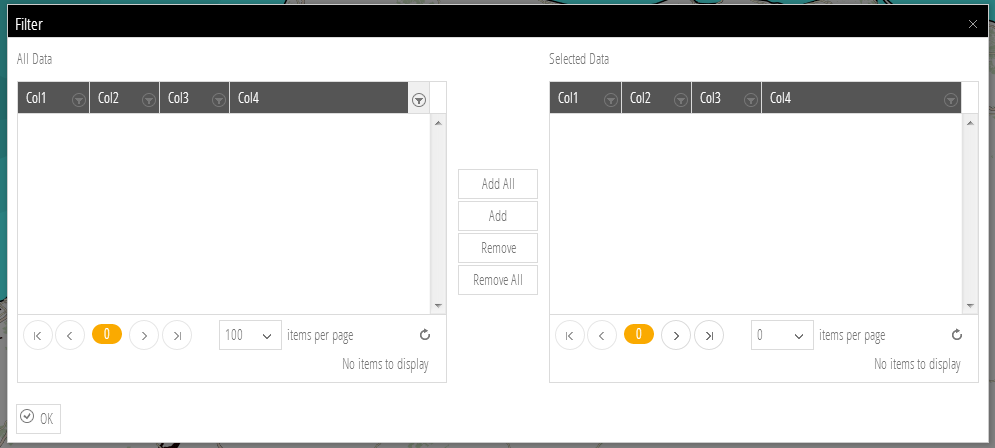Open All Data items per page dropdown

[x=250, y=336]
